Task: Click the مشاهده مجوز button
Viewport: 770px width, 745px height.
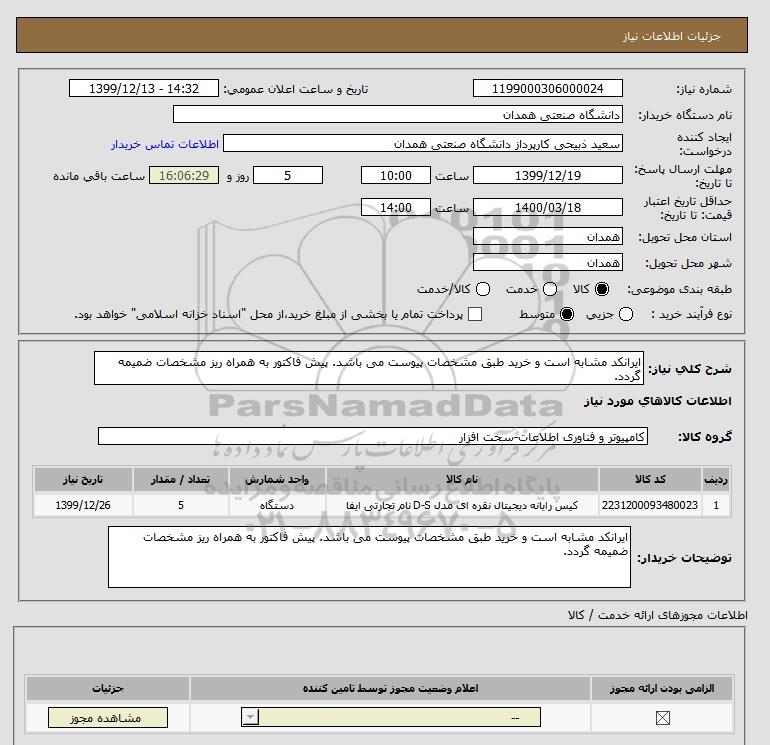Action: [108, 717]
